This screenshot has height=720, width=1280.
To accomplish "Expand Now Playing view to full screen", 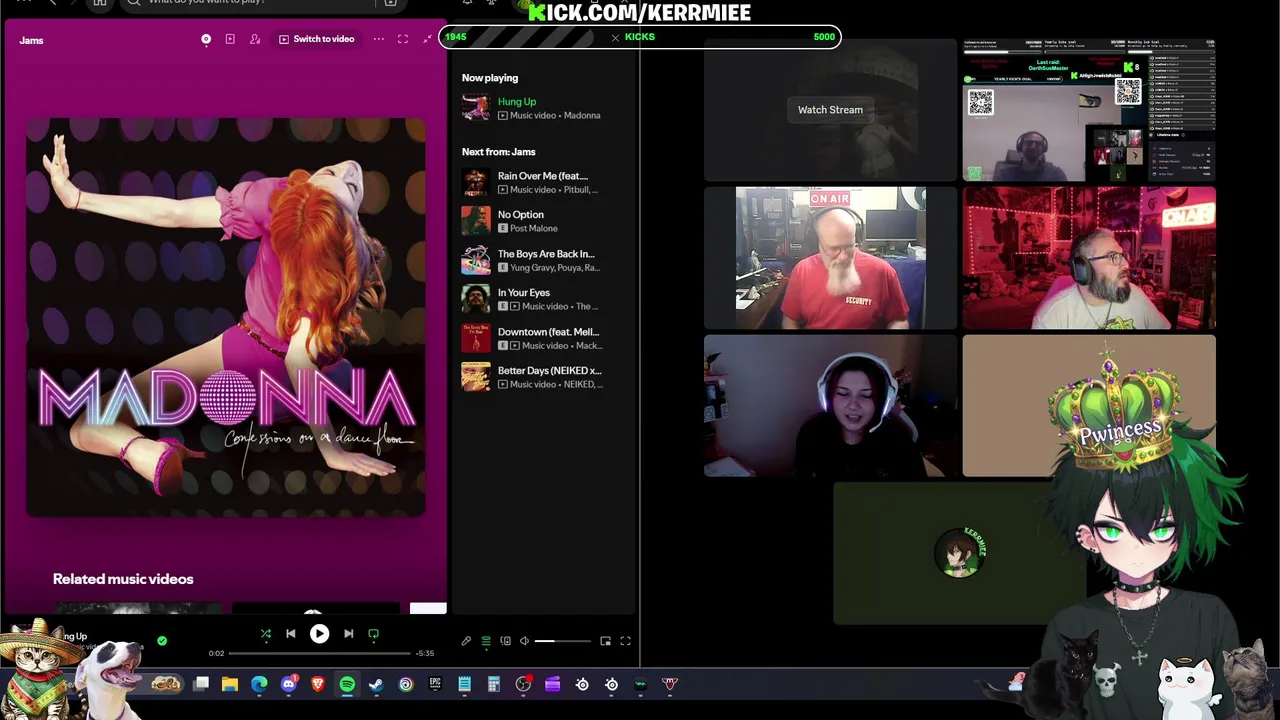I will [403, 39].
